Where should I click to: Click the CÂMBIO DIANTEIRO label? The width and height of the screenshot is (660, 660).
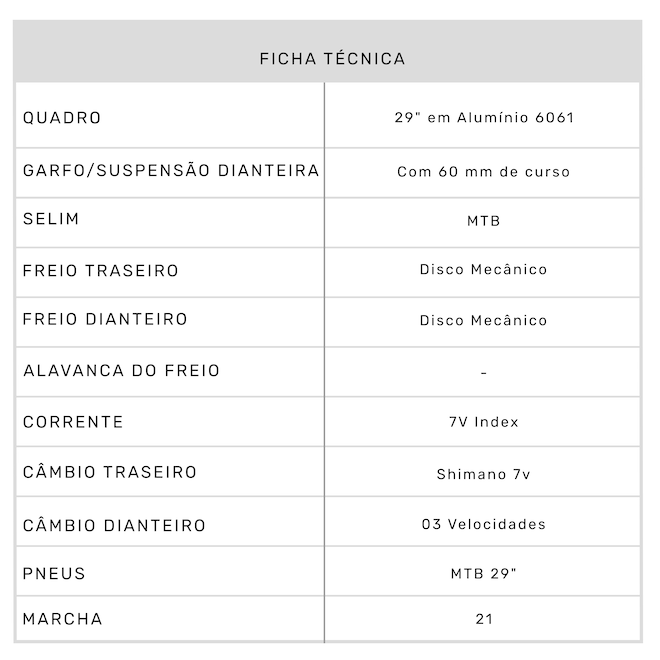coord(114,526)
